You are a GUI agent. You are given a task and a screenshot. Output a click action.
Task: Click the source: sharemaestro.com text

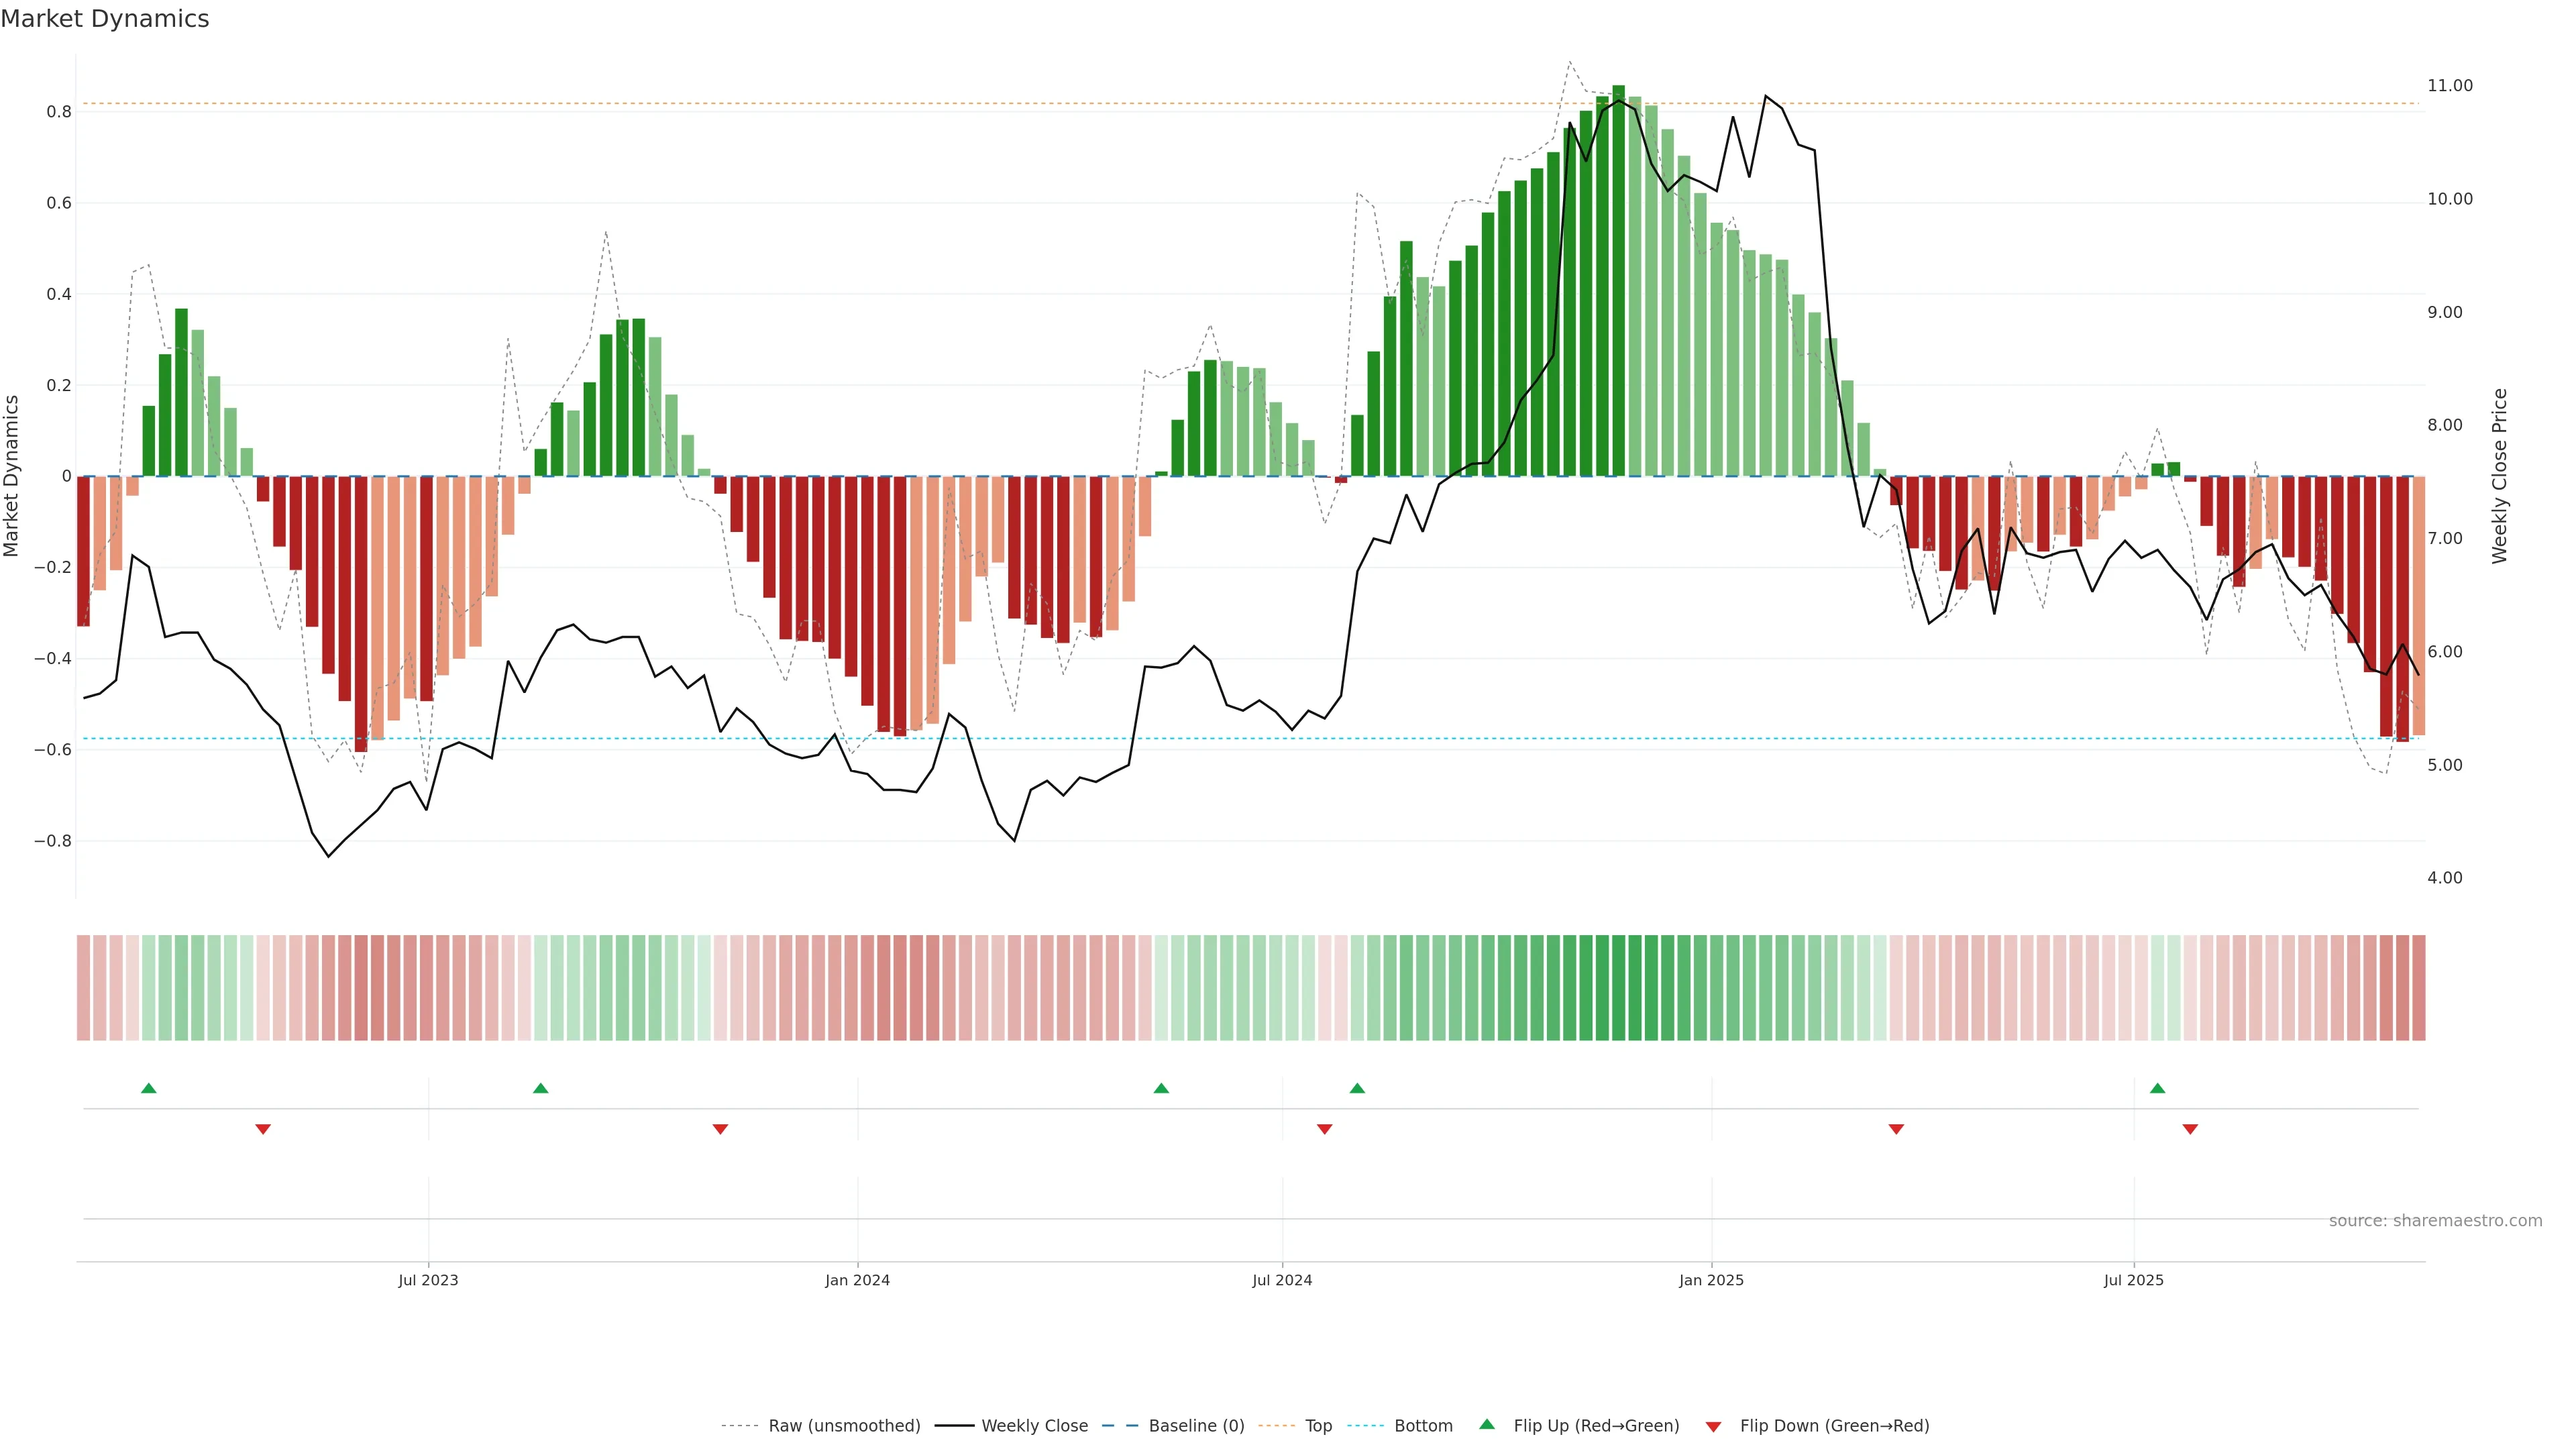(2435, 1221)
